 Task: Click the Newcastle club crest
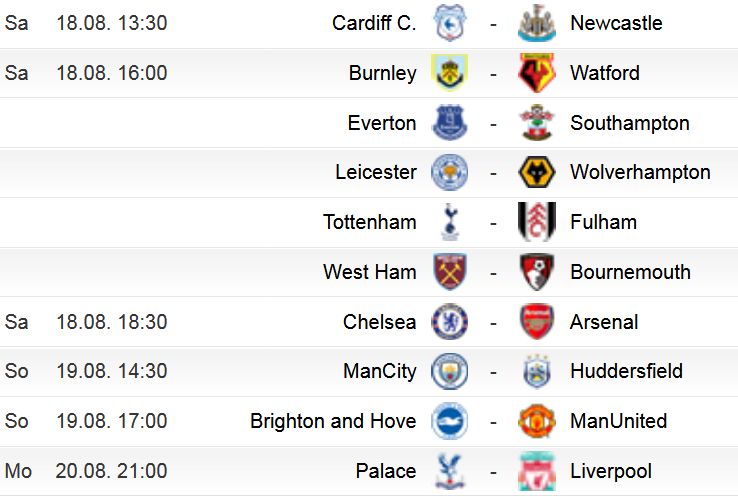click(x=537, y=23)
